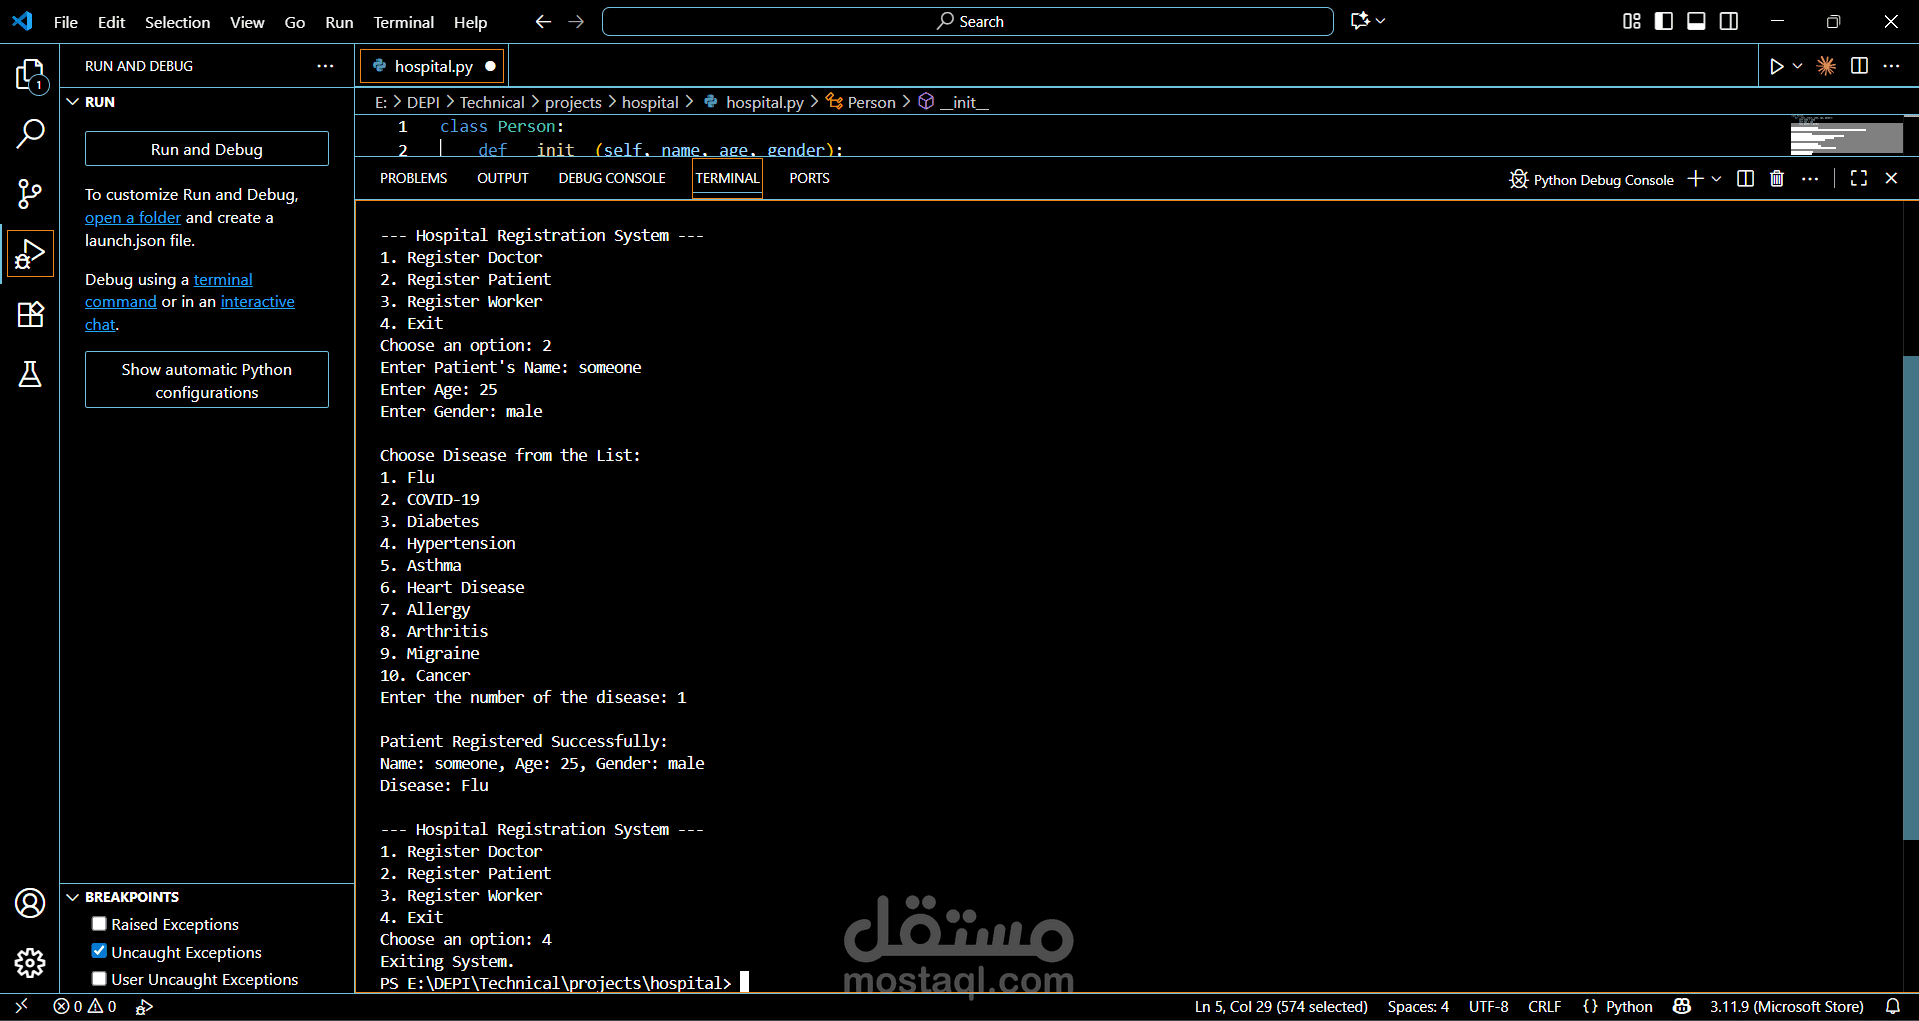Screen dimensions: 1919x1021
Task: Open the File menu
Action: [66, 22]
